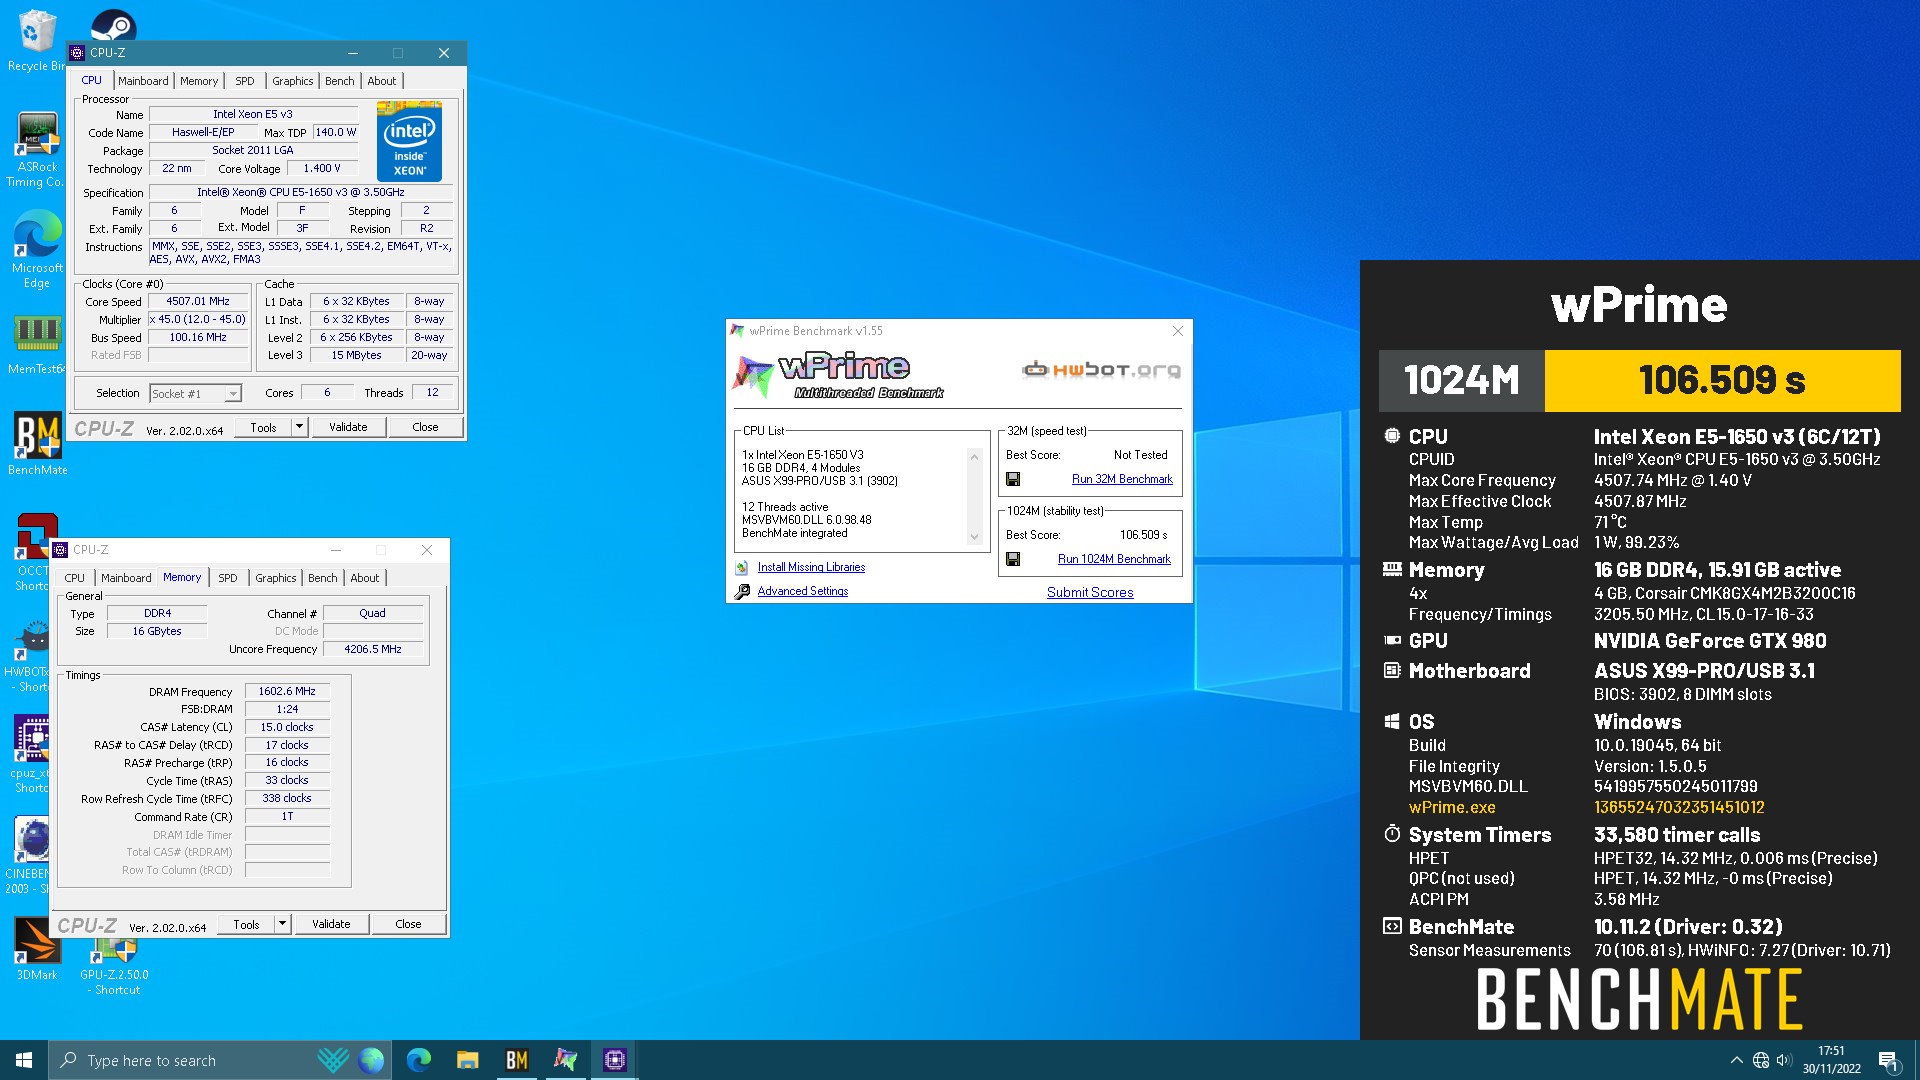Click the save icon for 32M score
The image size is (1920, 1080).
pyautogui.click(x=1012, y=479)
